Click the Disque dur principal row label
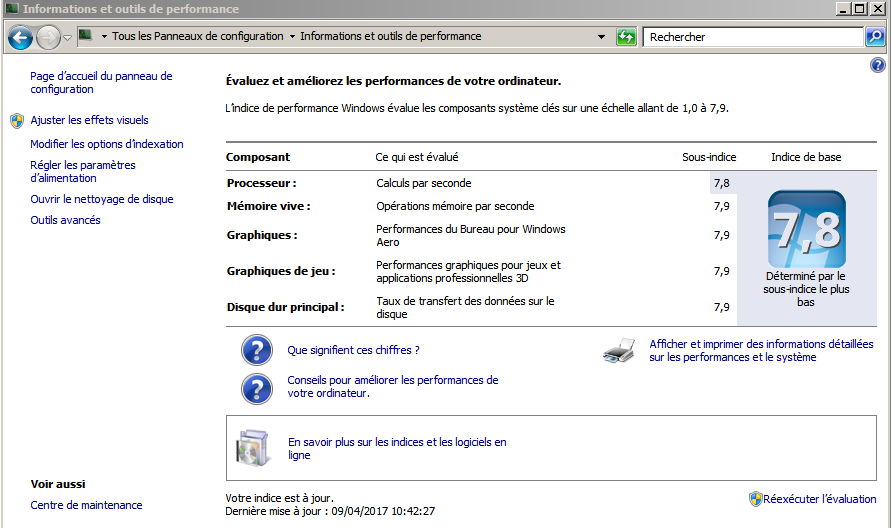This screenshot has height=528, width=891. 286,307
